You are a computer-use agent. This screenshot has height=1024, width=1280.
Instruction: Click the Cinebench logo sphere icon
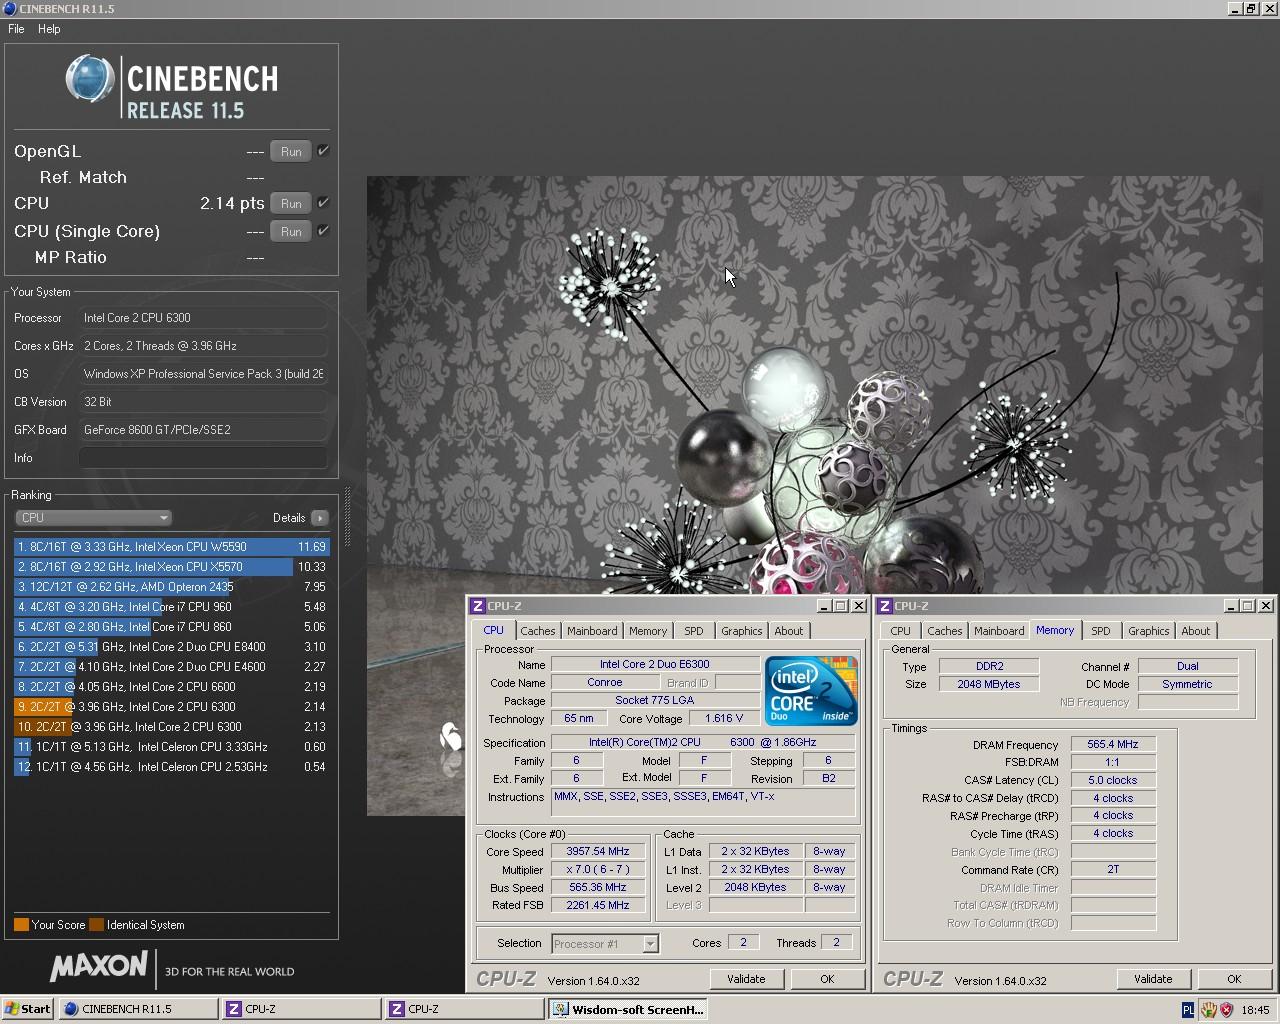90,79
